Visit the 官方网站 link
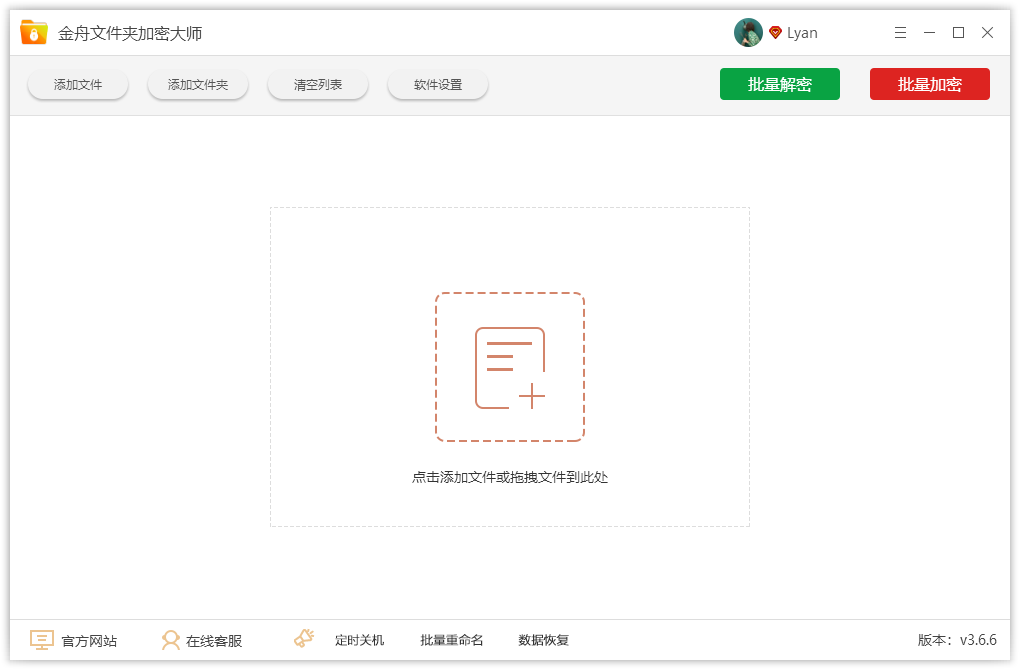Screen dimensions: 1020x670 pyautogui.click(x=87, y=640)
